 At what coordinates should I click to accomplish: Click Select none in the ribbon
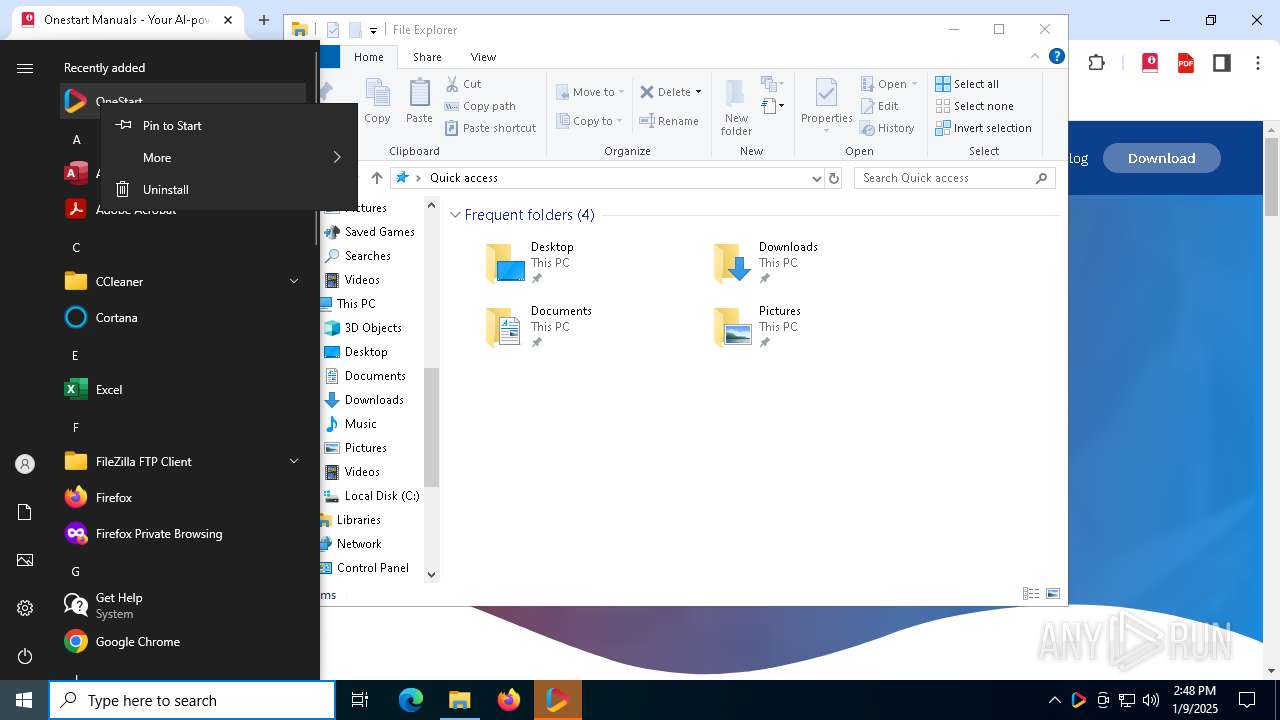click(974, 106)
